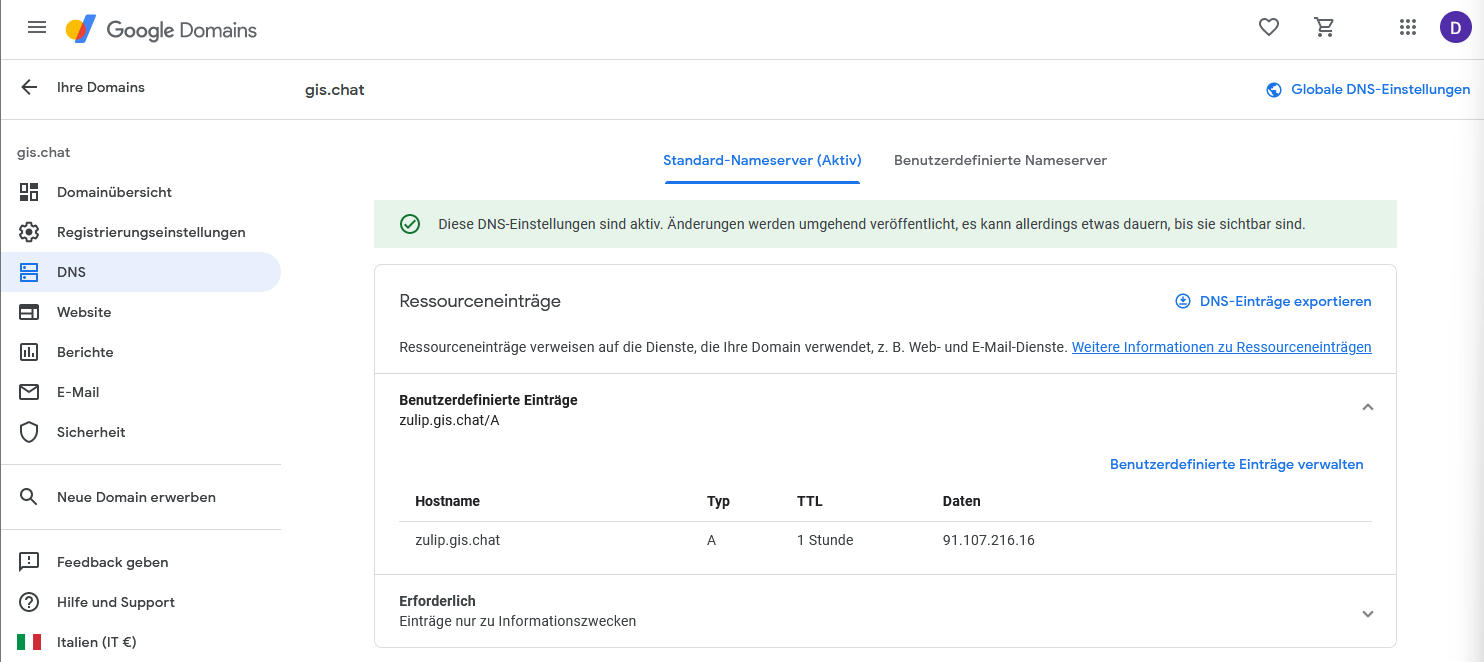Click the globe icon for Globale DNS-Einstellungen
Screen dimensions: 1484x662
(x=1274, y=90)
